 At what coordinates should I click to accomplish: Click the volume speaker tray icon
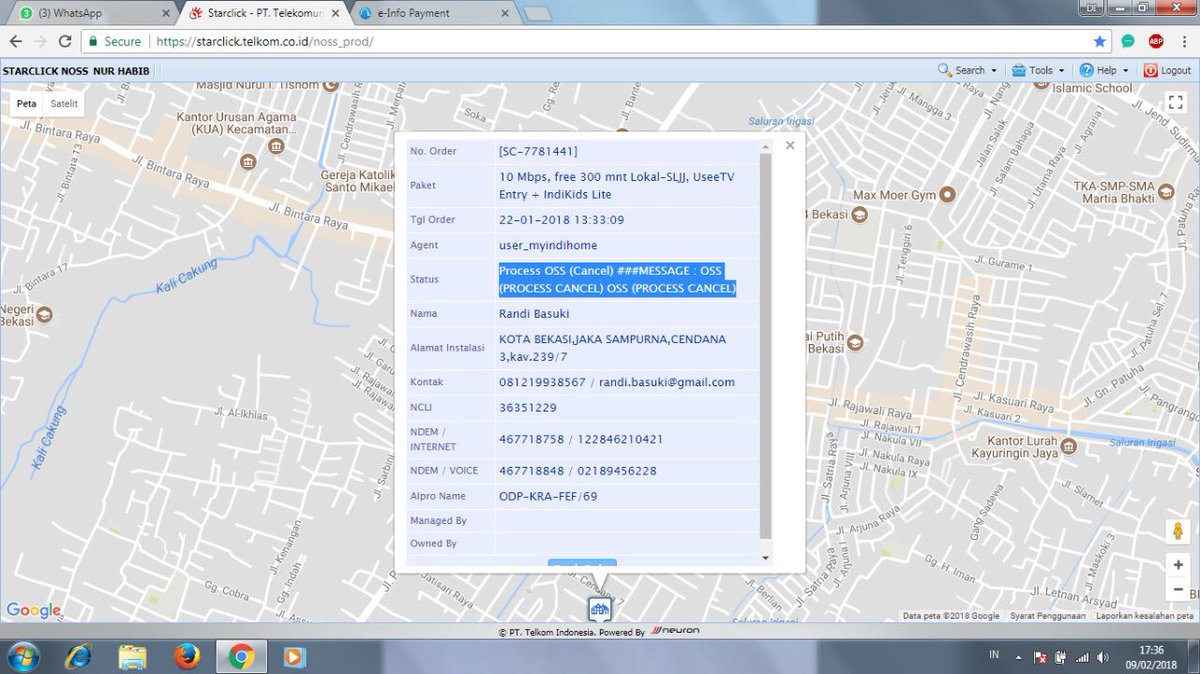(1103, 657)
